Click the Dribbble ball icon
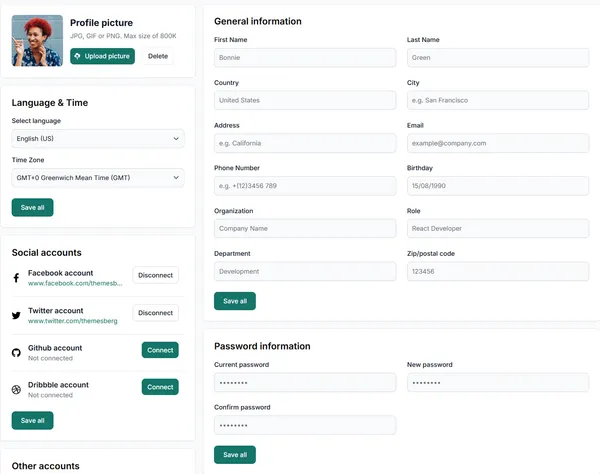600x474 pixels. pyautogui.click(x=16, y=389)
